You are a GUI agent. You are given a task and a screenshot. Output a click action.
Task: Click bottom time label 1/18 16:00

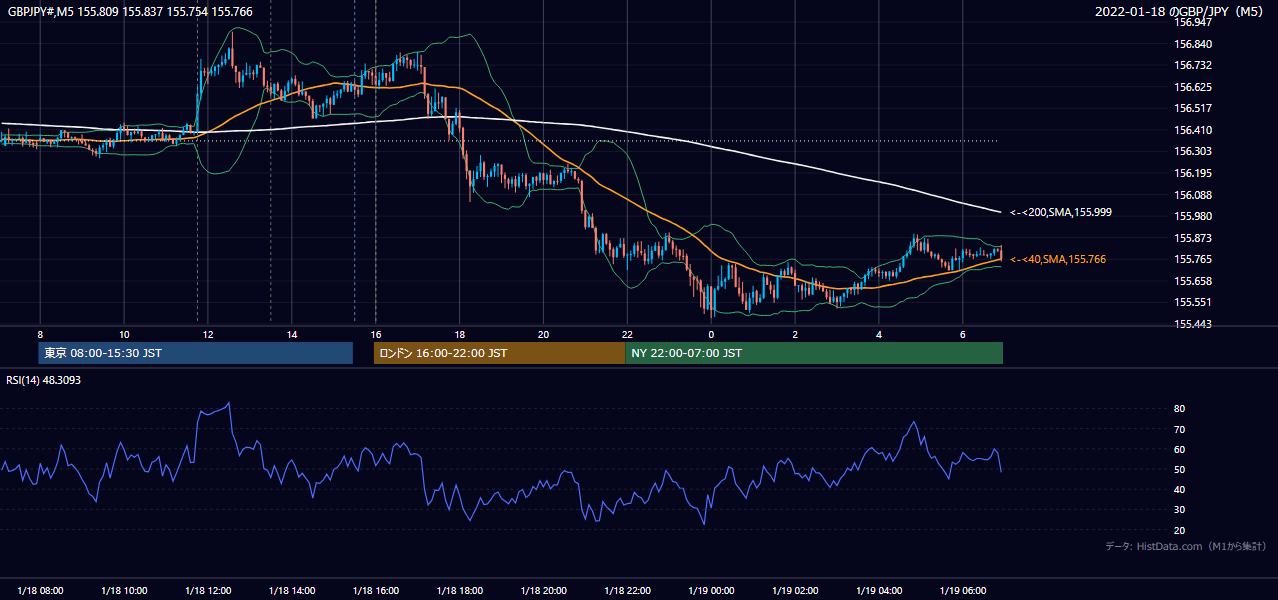point(376,590)
